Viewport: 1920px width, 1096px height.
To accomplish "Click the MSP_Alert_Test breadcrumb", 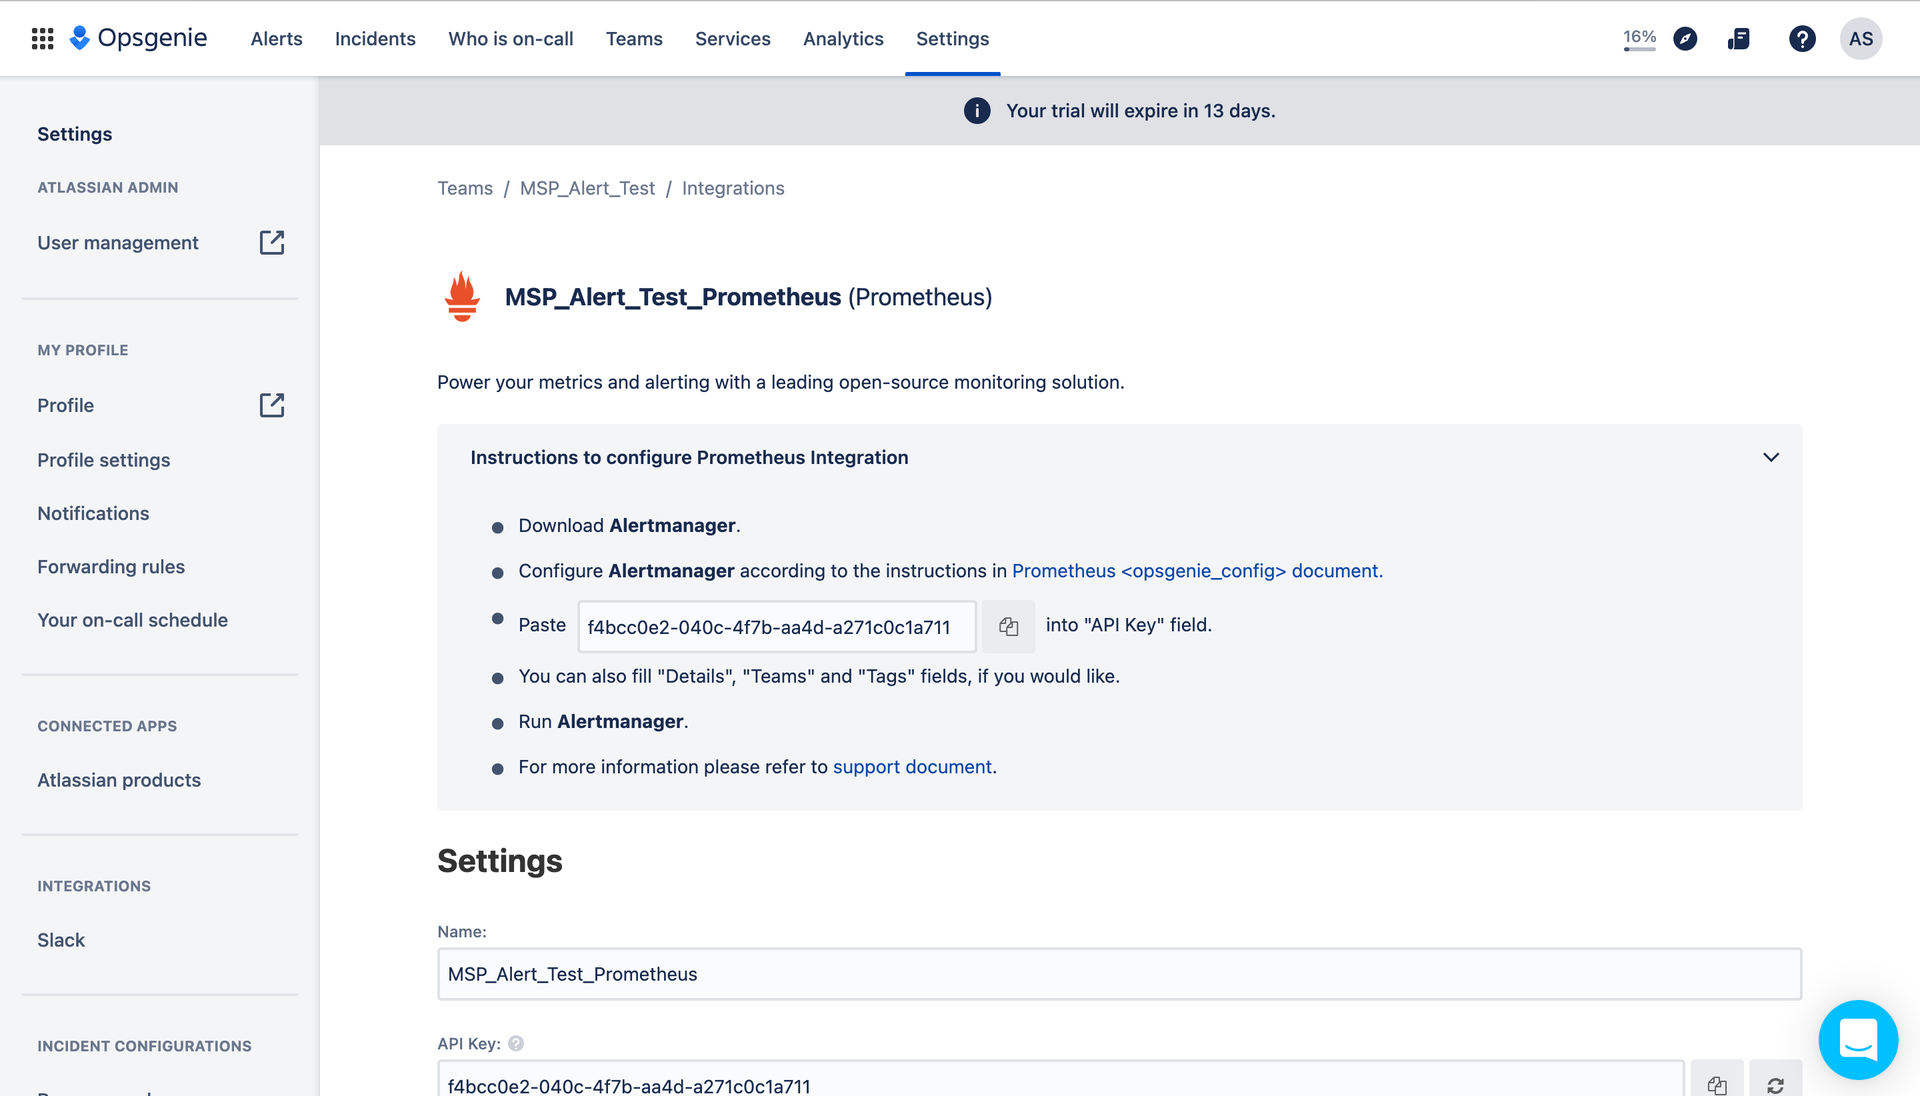I will click(587, 188).
